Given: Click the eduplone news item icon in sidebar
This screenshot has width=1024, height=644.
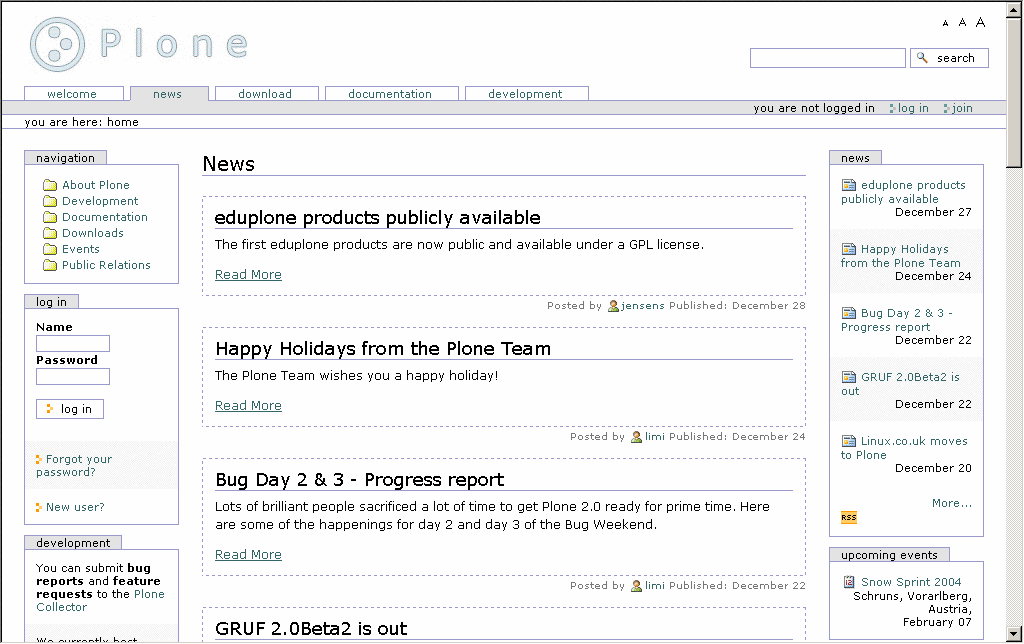Looking at the screenshot, I should [x=849, y=185].
